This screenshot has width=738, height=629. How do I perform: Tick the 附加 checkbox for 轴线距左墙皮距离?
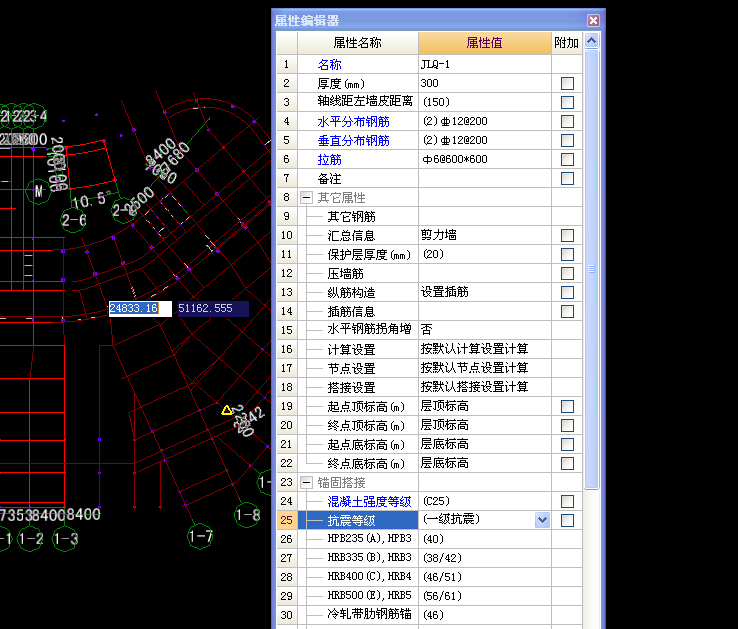567,102
